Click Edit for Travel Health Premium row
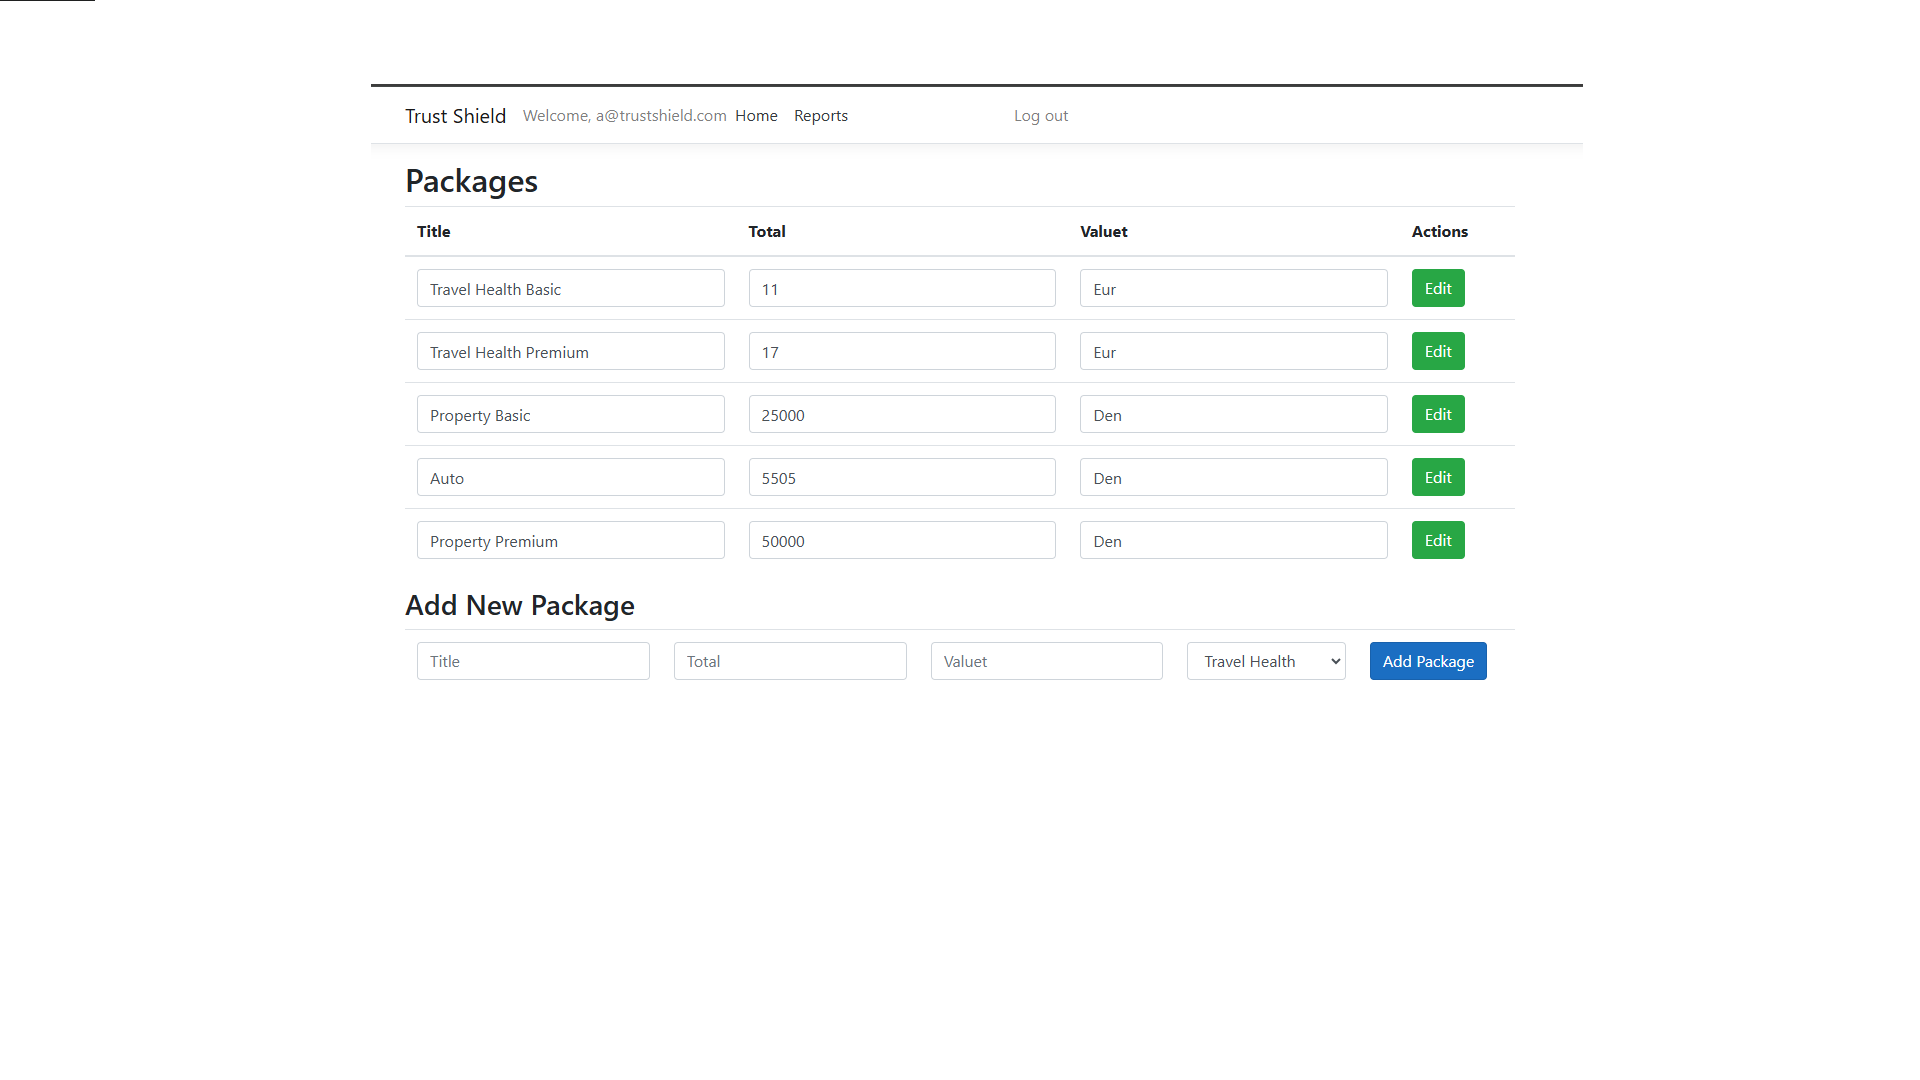1920x1080 pixels. (1437, 351)
